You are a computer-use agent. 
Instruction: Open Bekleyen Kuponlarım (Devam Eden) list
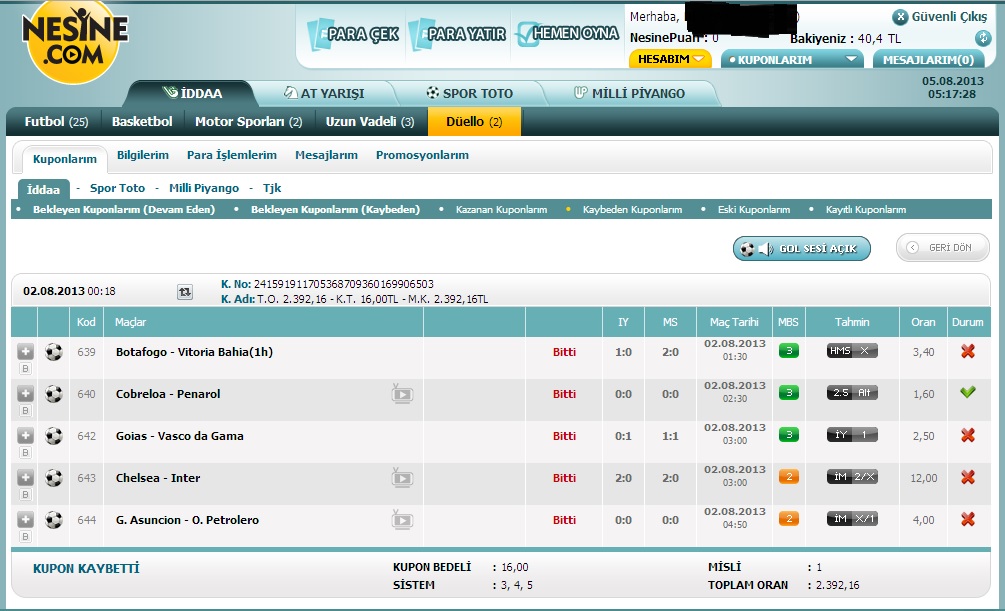[124, 210]
